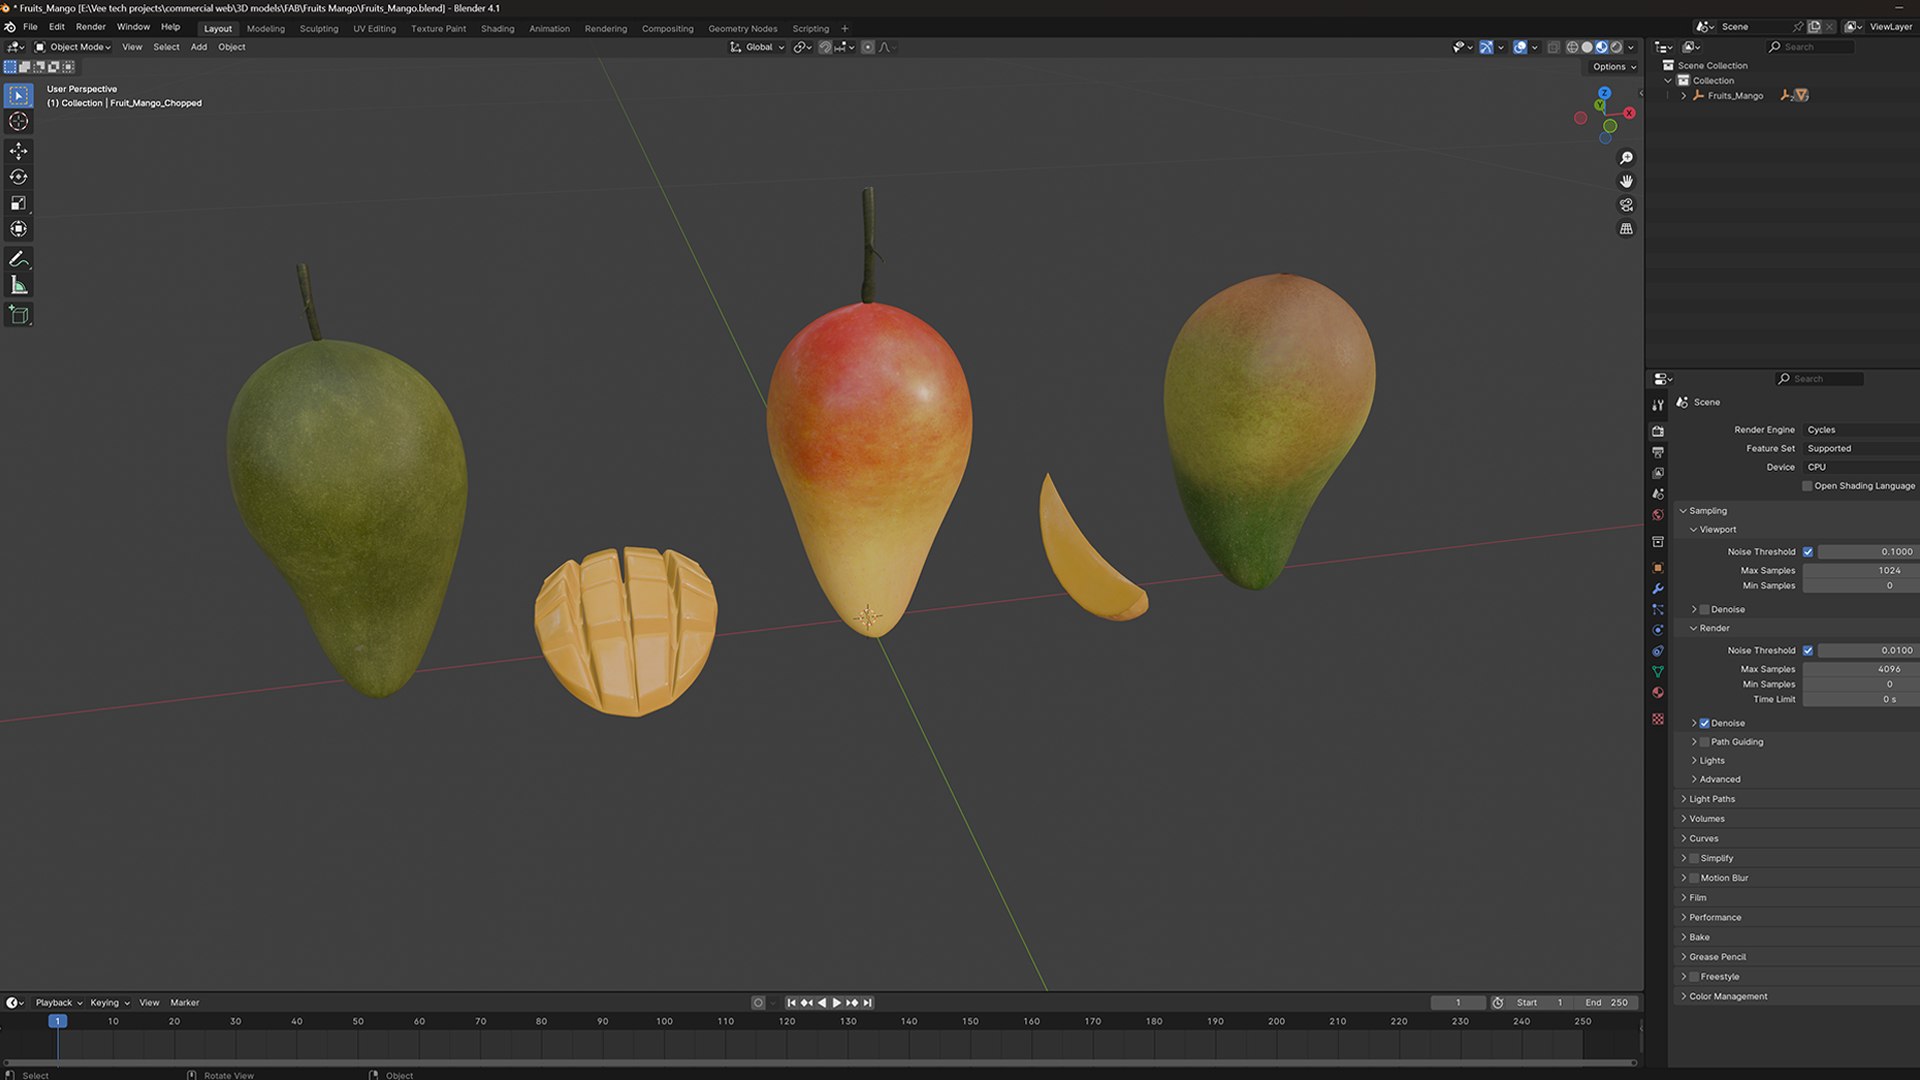Open the Render Engine dropdown
The image size is (1920, 1080).
tap(1861, 430)
